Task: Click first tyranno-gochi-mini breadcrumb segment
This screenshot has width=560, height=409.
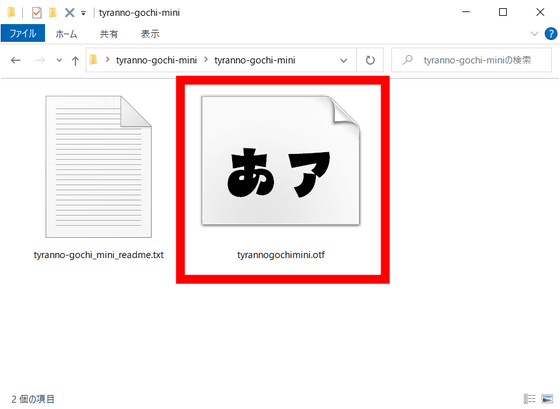Action: tap(156, 60)
